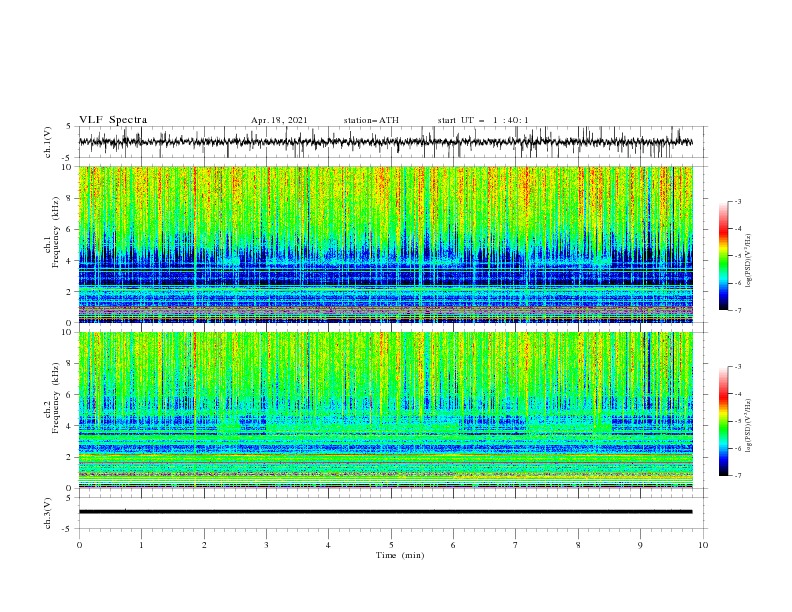Select the date text "Apr. 18, 2021"
Image resolution: width=792 pixels, height=612 pixels.
tap(279, 120)
